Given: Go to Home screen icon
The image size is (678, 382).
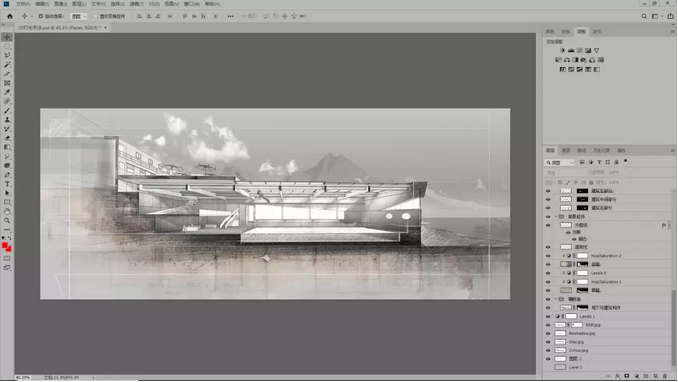Looking at the screenshot, I should [10, 16].
